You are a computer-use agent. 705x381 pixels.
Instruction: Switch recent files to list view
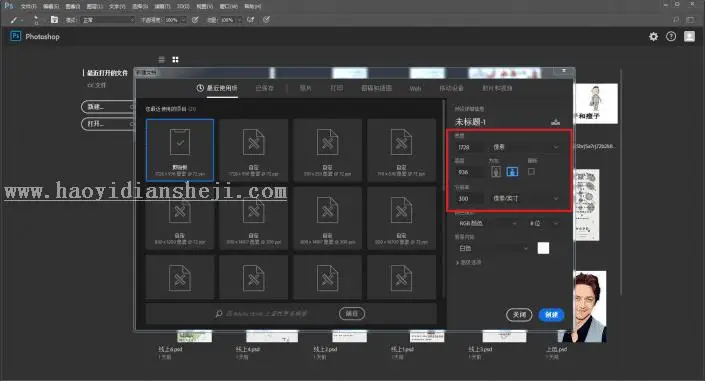(x=161, y=59)
